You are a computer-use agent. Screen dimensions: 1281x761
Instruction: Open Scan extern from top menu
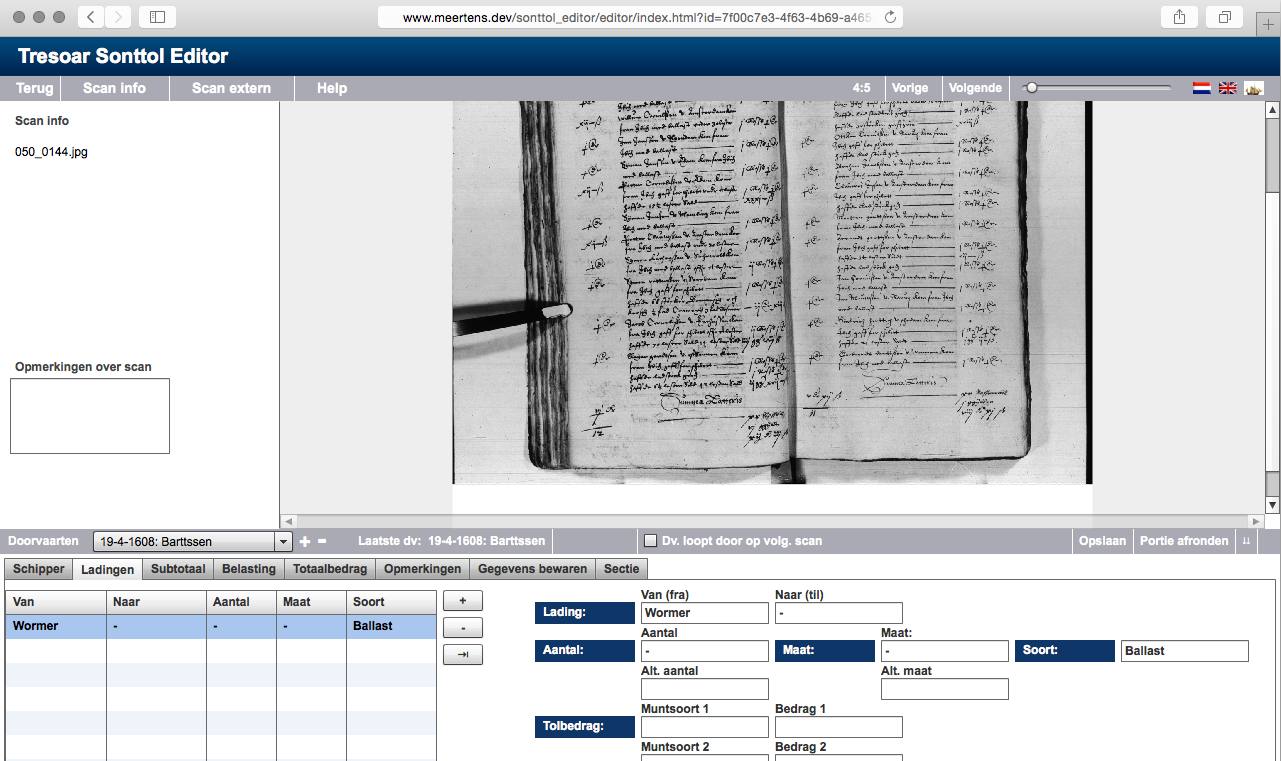pyautogui.click(x=230, y=88)
